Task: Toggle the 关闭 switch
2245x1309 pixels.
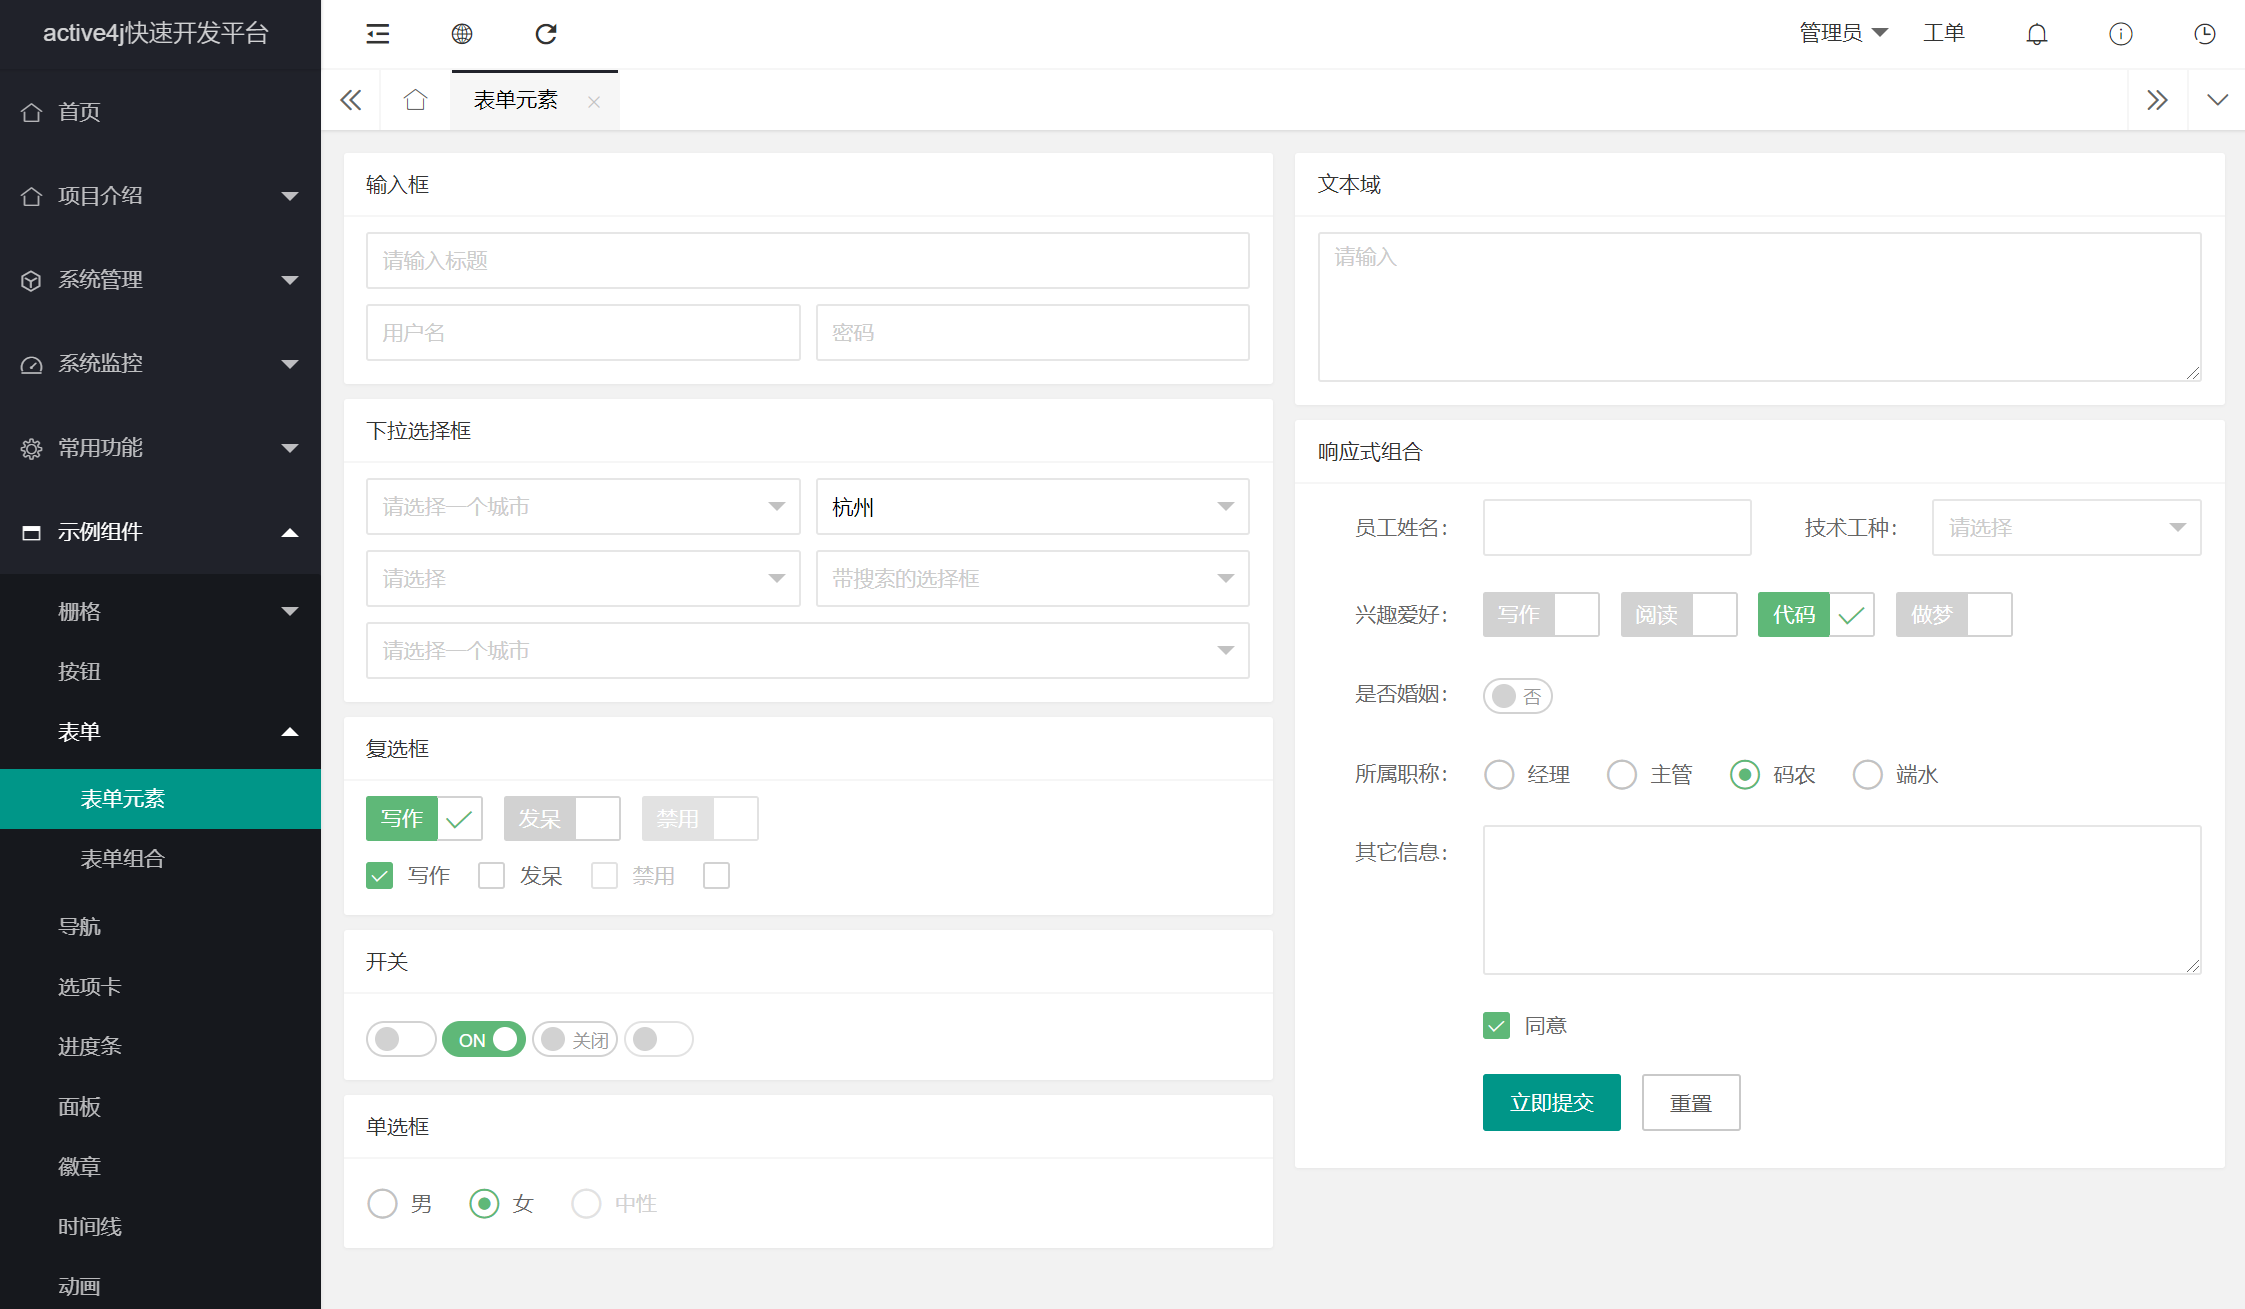Action: [x=575, y=1040]
